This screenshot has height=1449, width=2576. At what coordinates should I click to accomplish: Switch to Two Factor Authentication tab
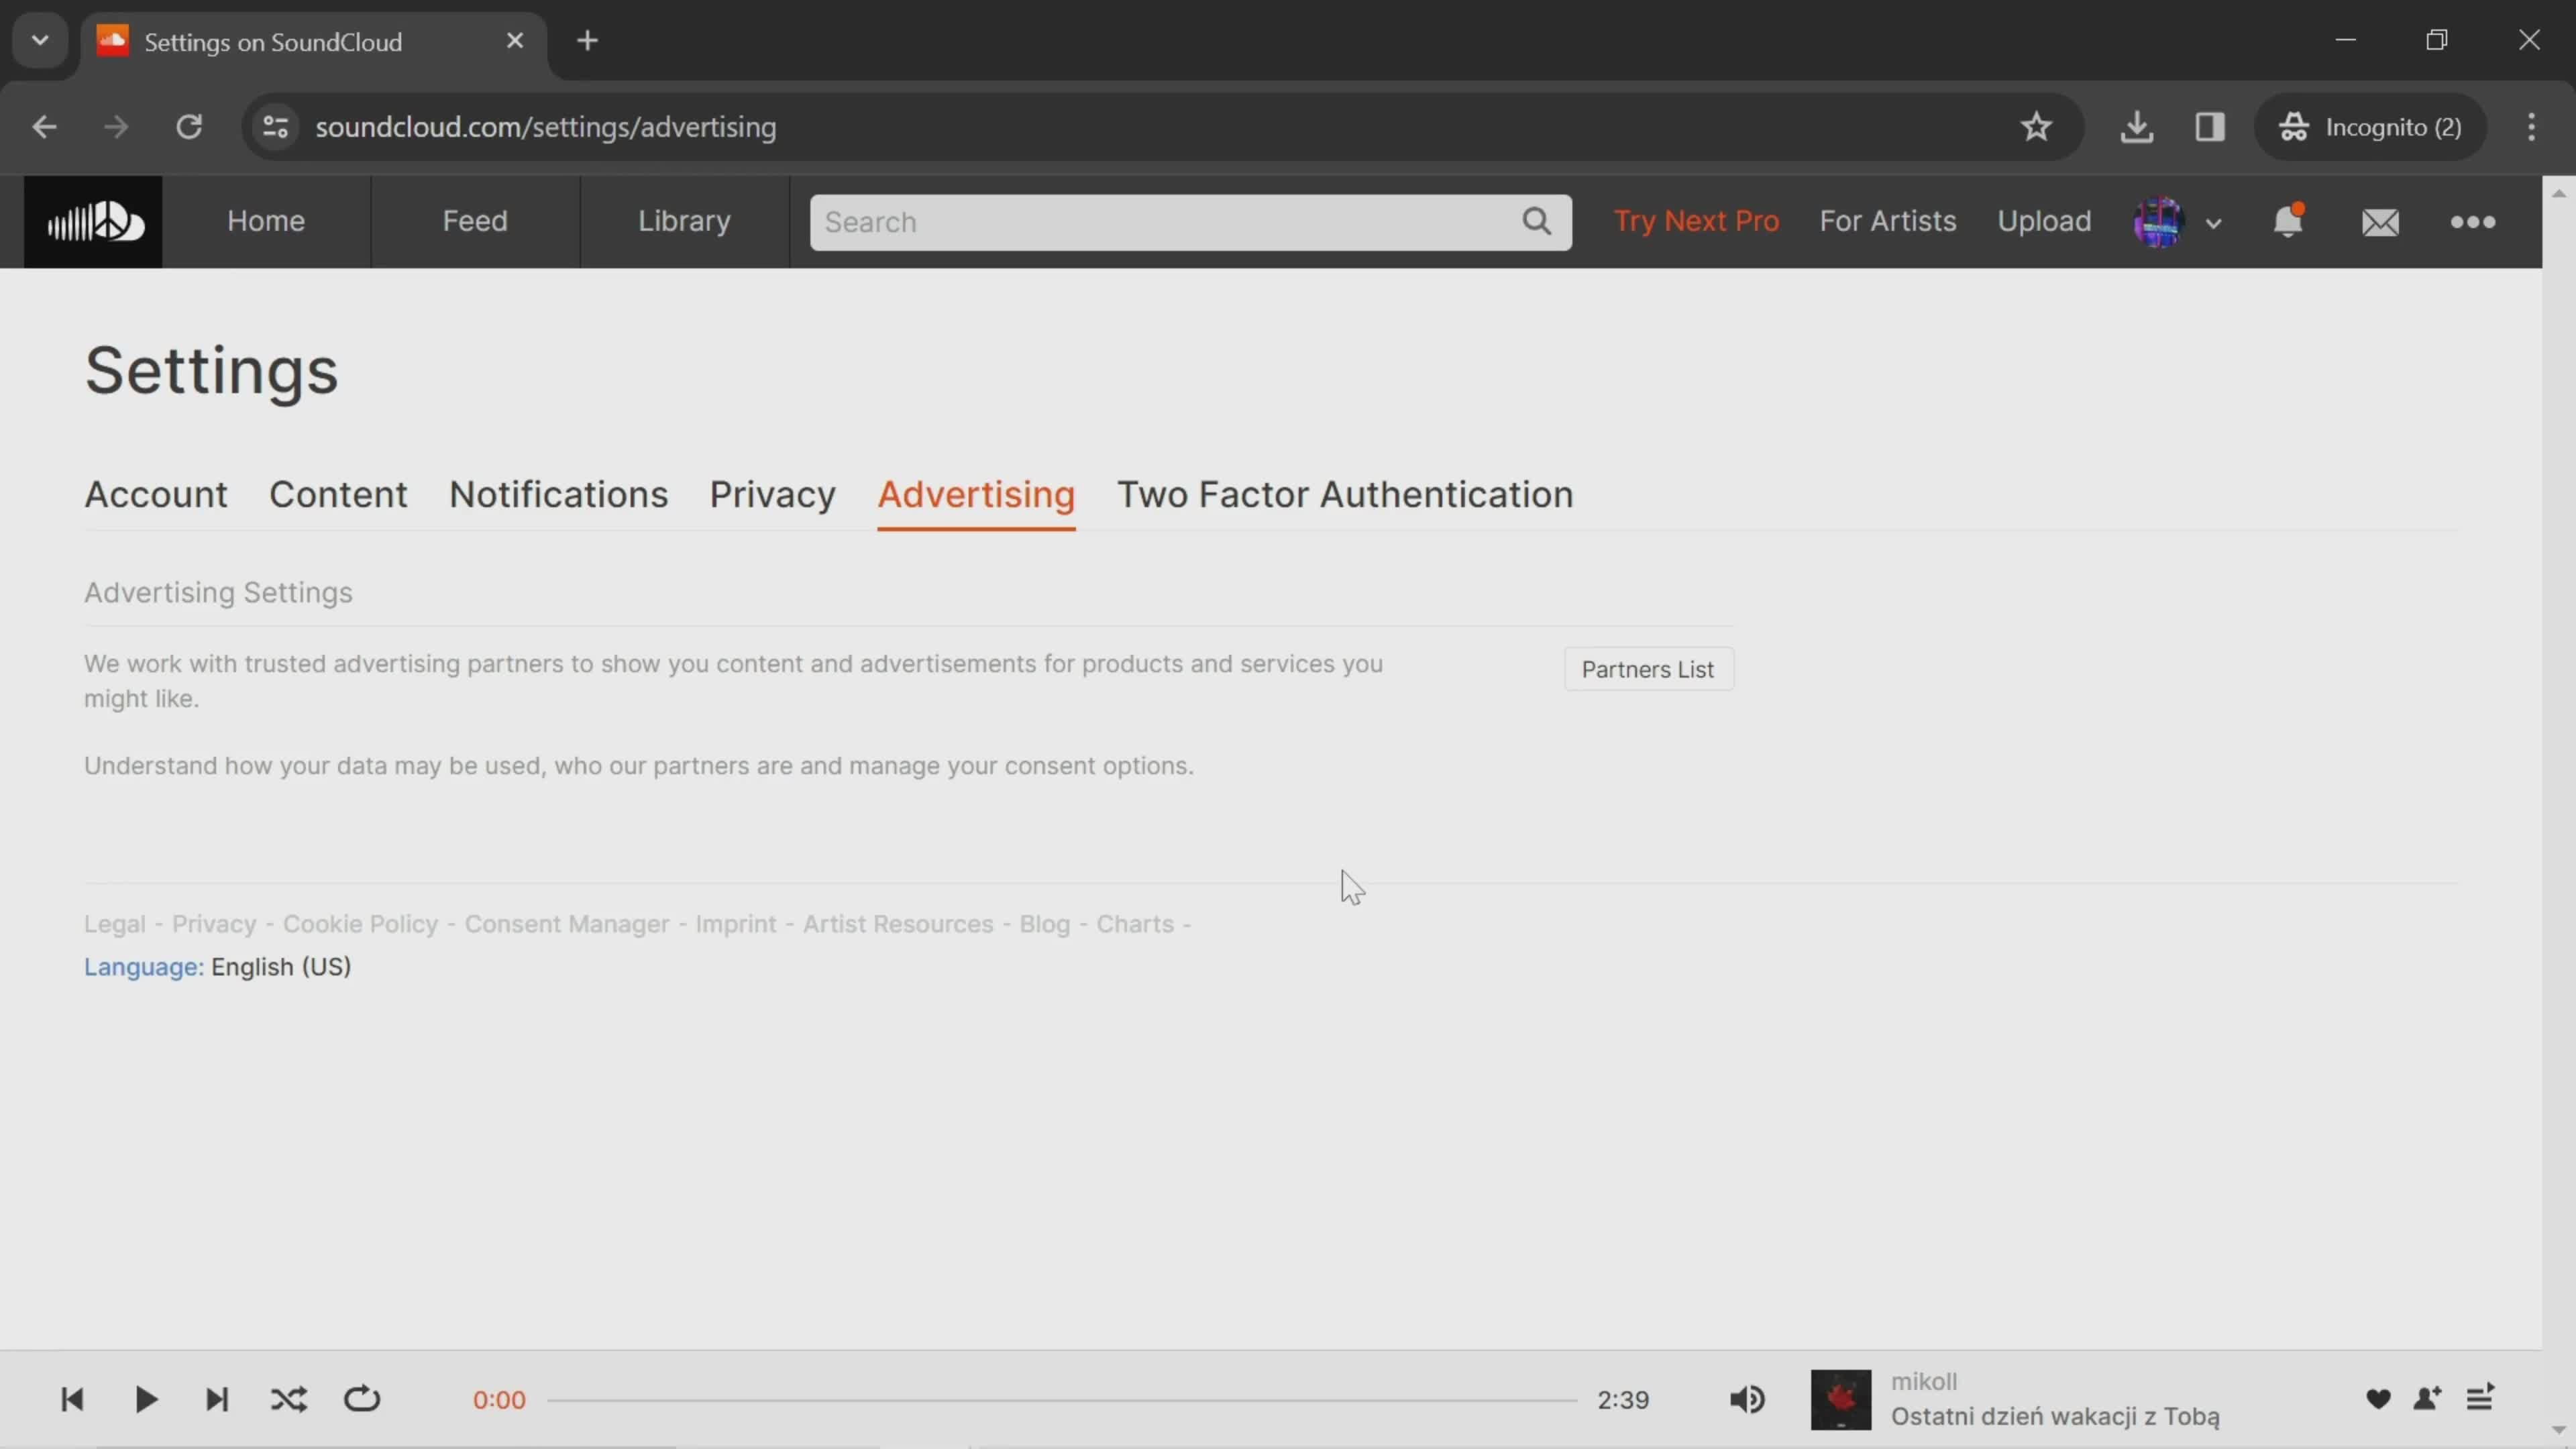pyautogui.click(x=1343, y=494)
